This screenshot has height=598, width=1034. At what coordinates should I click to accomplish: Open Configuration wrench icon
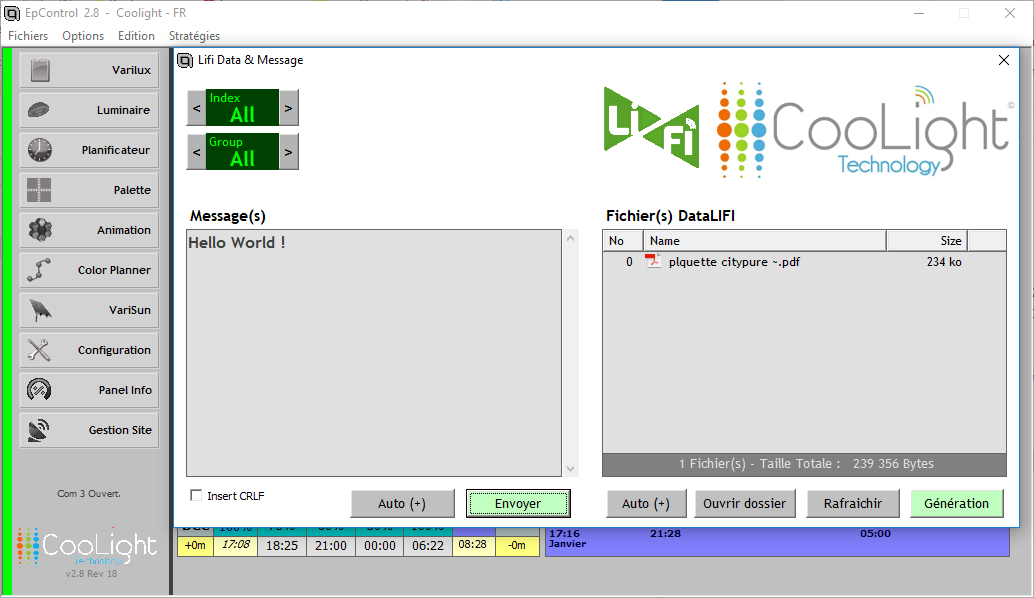[39, 350]
